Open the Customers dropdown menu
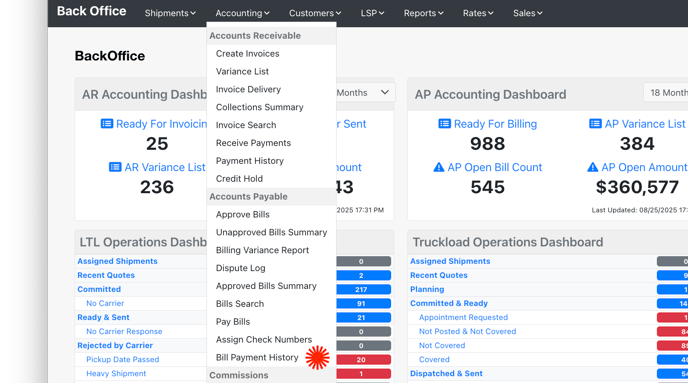688x383 pixels. [315, 13]
